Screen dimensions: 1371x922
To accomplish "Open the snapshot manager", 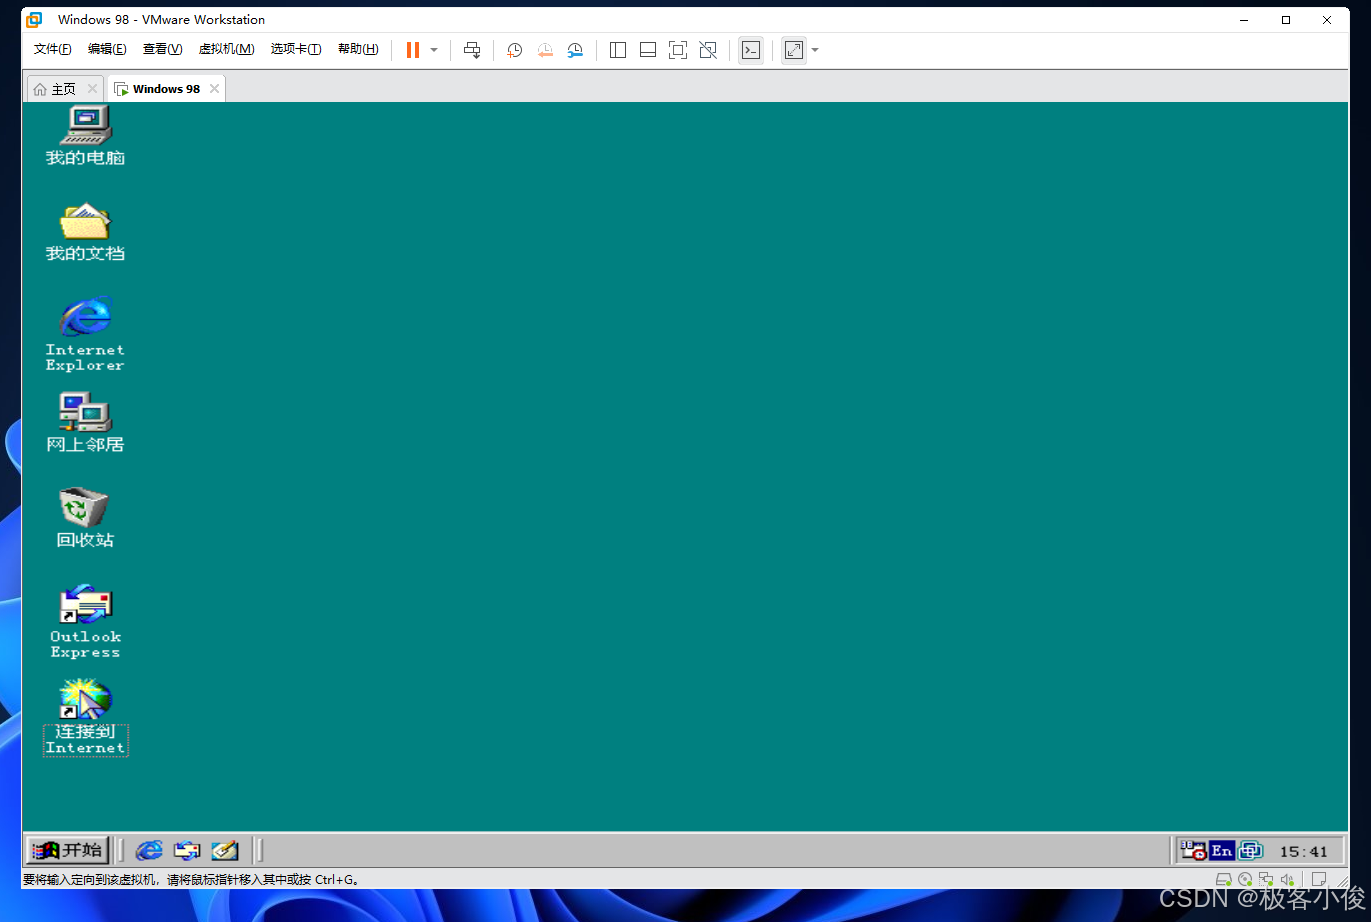I will (575, 50).
